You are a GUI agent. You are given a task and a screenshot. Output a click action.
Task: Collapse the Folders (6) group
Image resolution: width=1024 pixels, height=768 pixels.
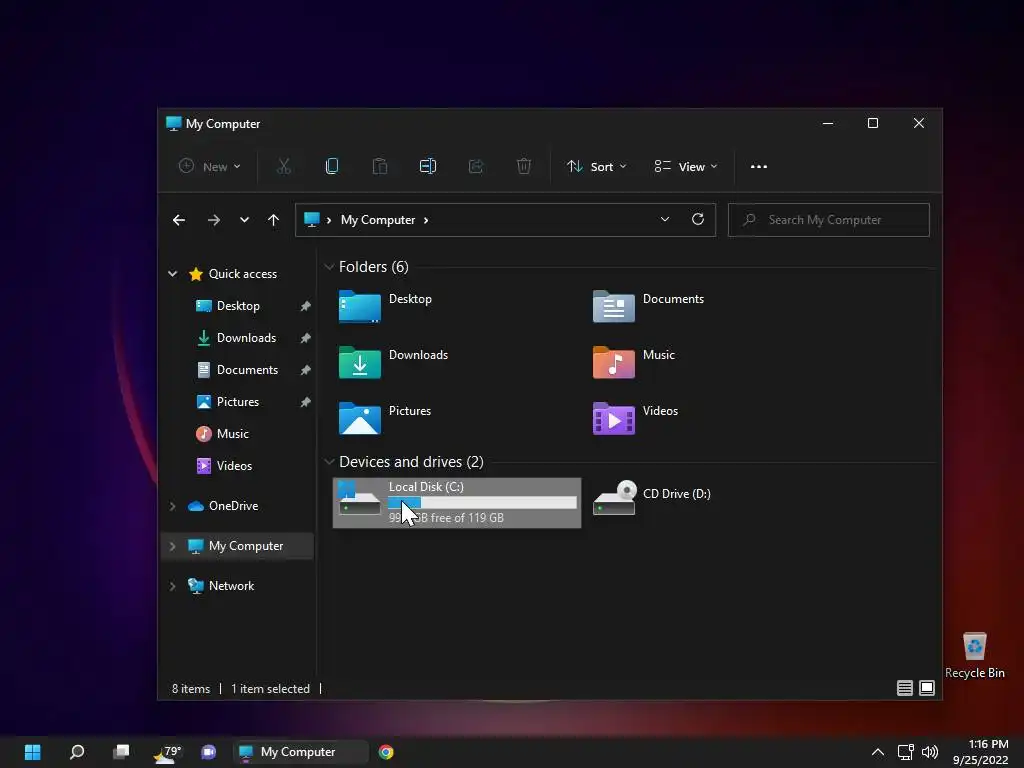pos(330,267)
